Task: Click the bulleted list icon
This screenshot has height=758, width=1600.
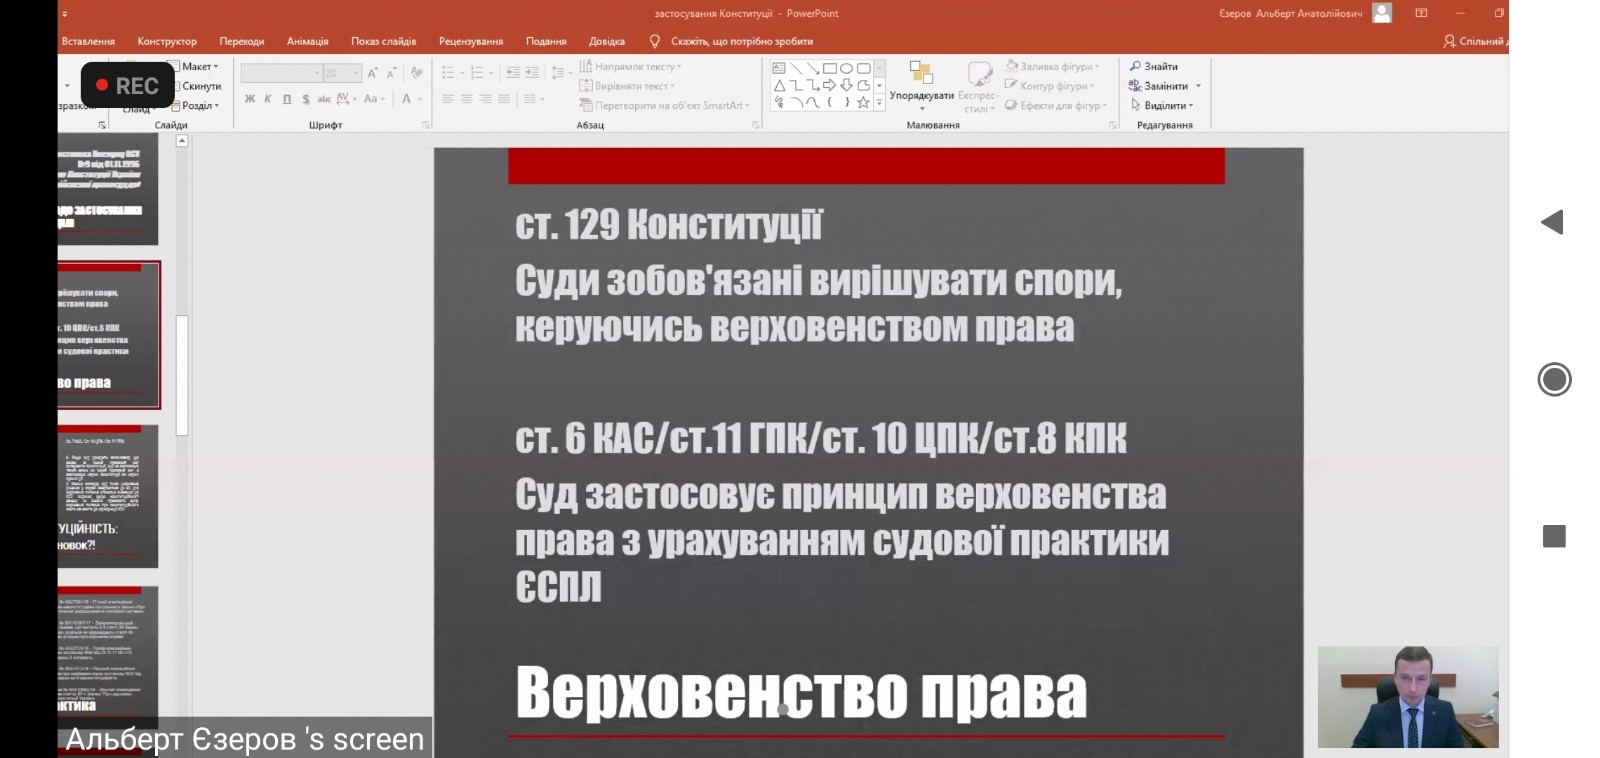Action: click(448, 73)
